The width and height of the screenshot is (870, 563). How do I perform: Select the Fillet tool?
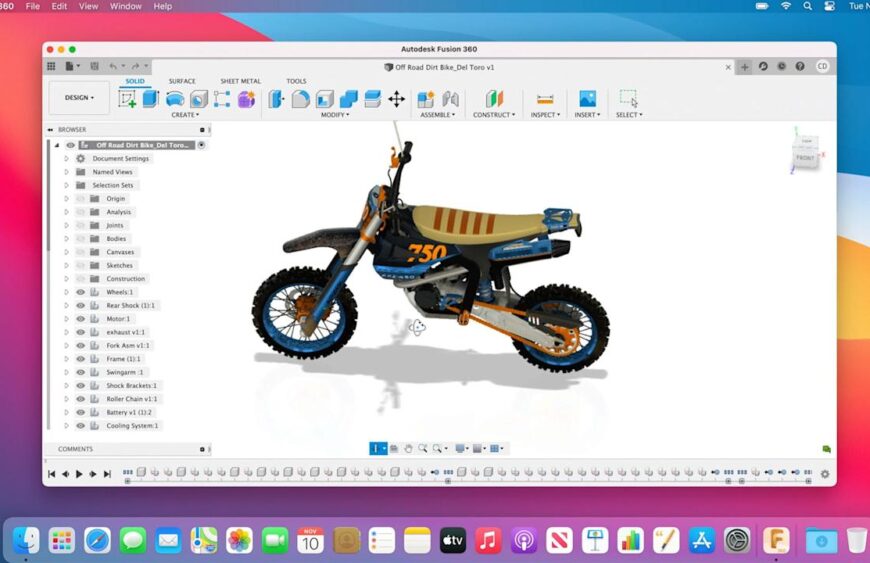[x=300, y=99]
